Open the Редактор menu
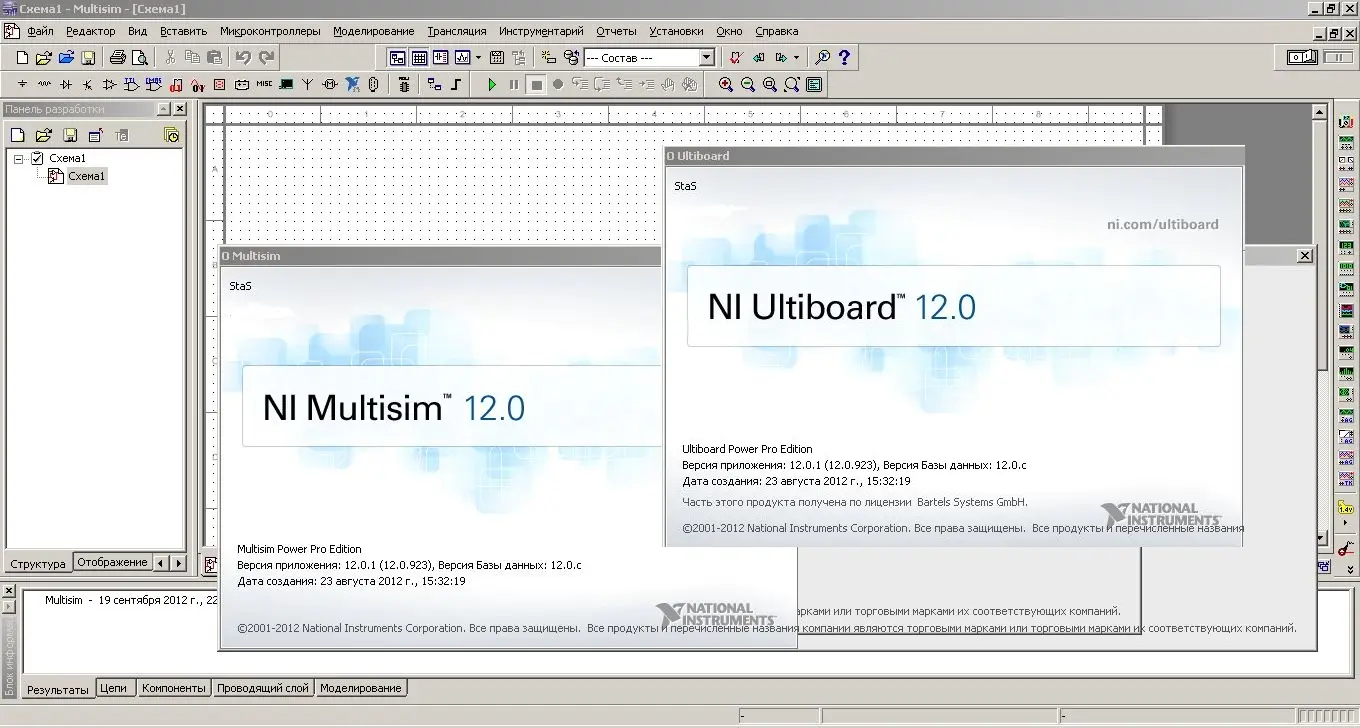The image size is (1360, 728). tap(91, 31)
